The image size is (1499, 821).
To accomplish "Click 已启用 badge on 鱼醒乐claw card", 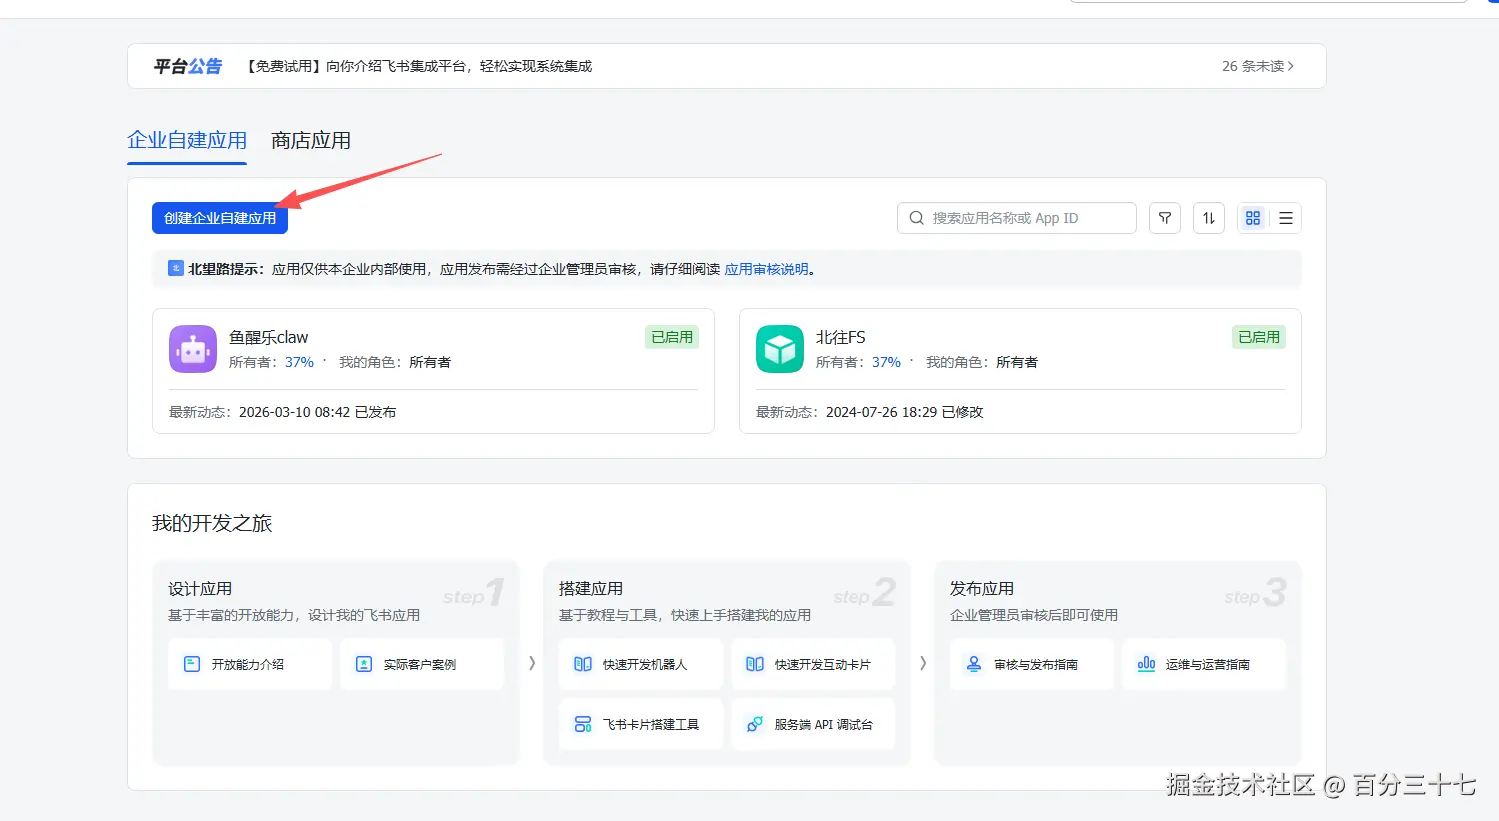I will coord(672,337).
